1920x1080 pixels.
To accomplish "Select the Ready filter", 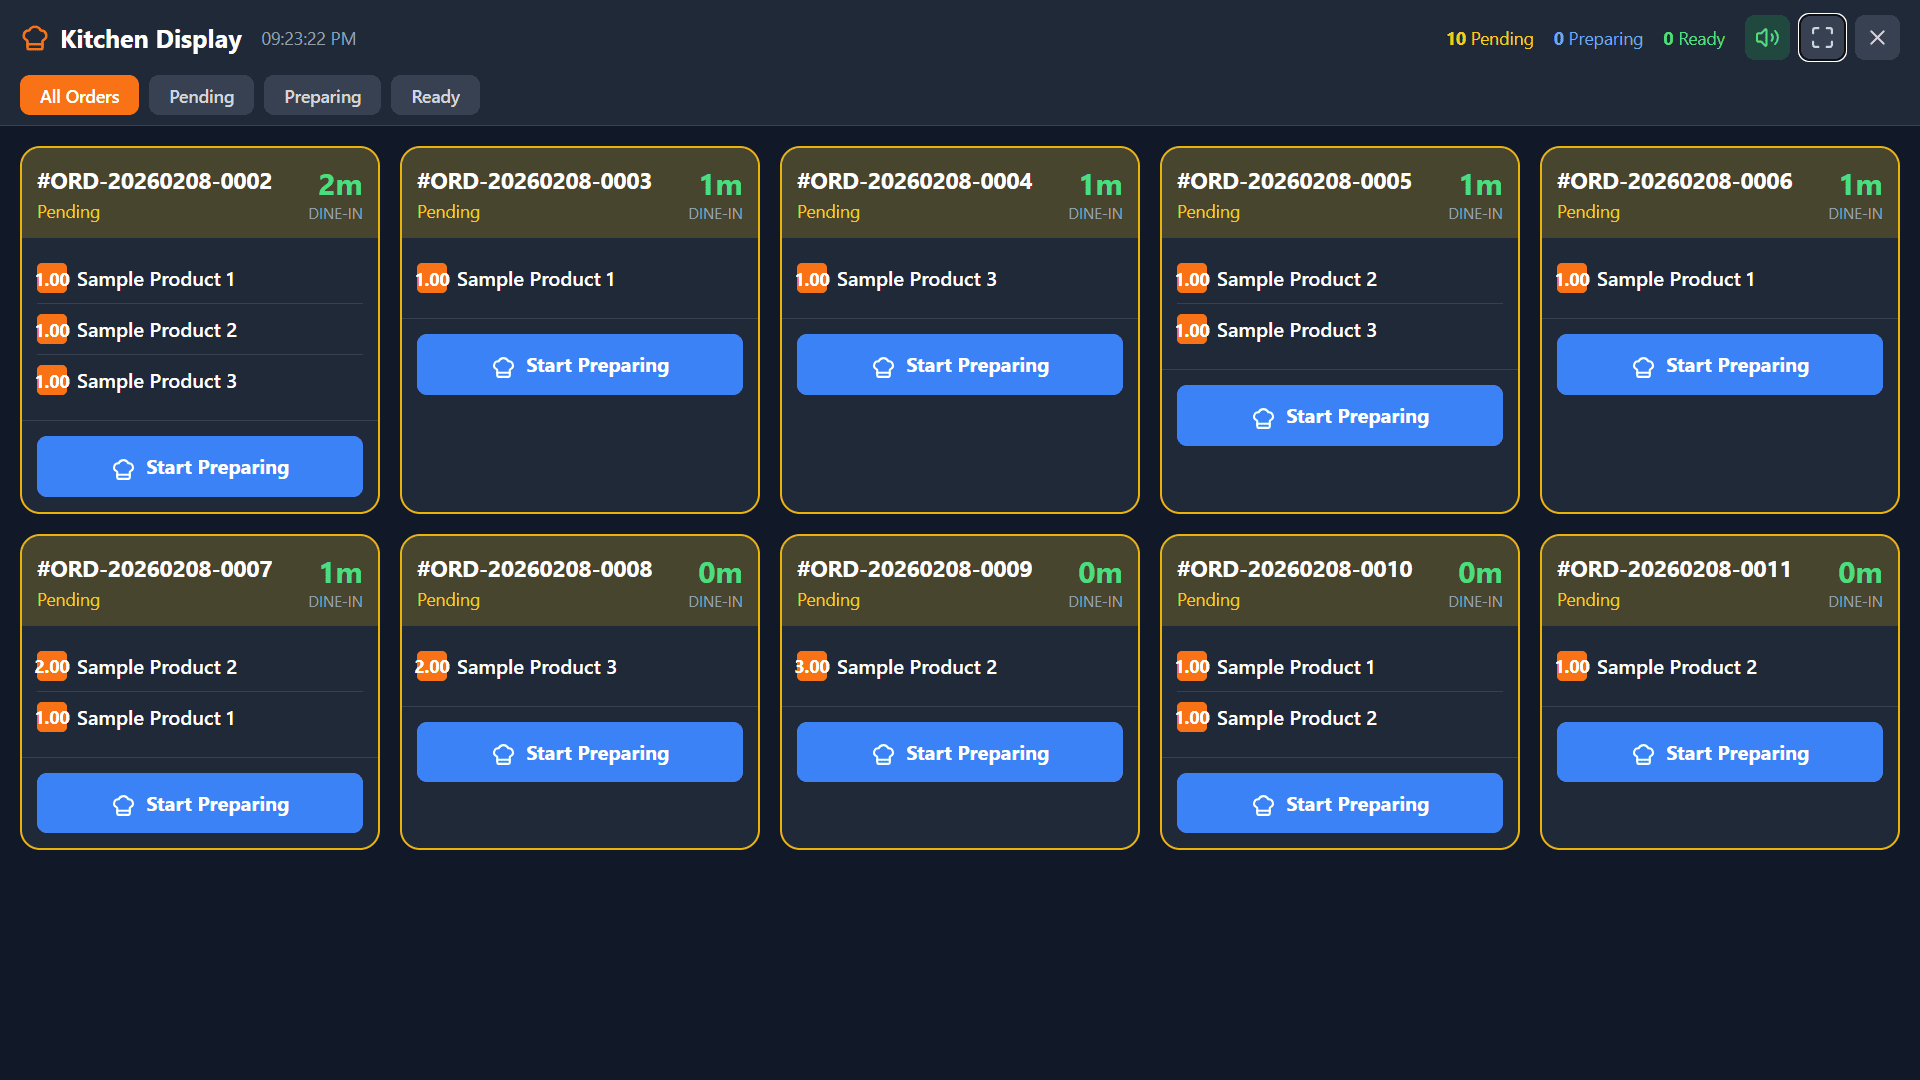I will 435,95.
